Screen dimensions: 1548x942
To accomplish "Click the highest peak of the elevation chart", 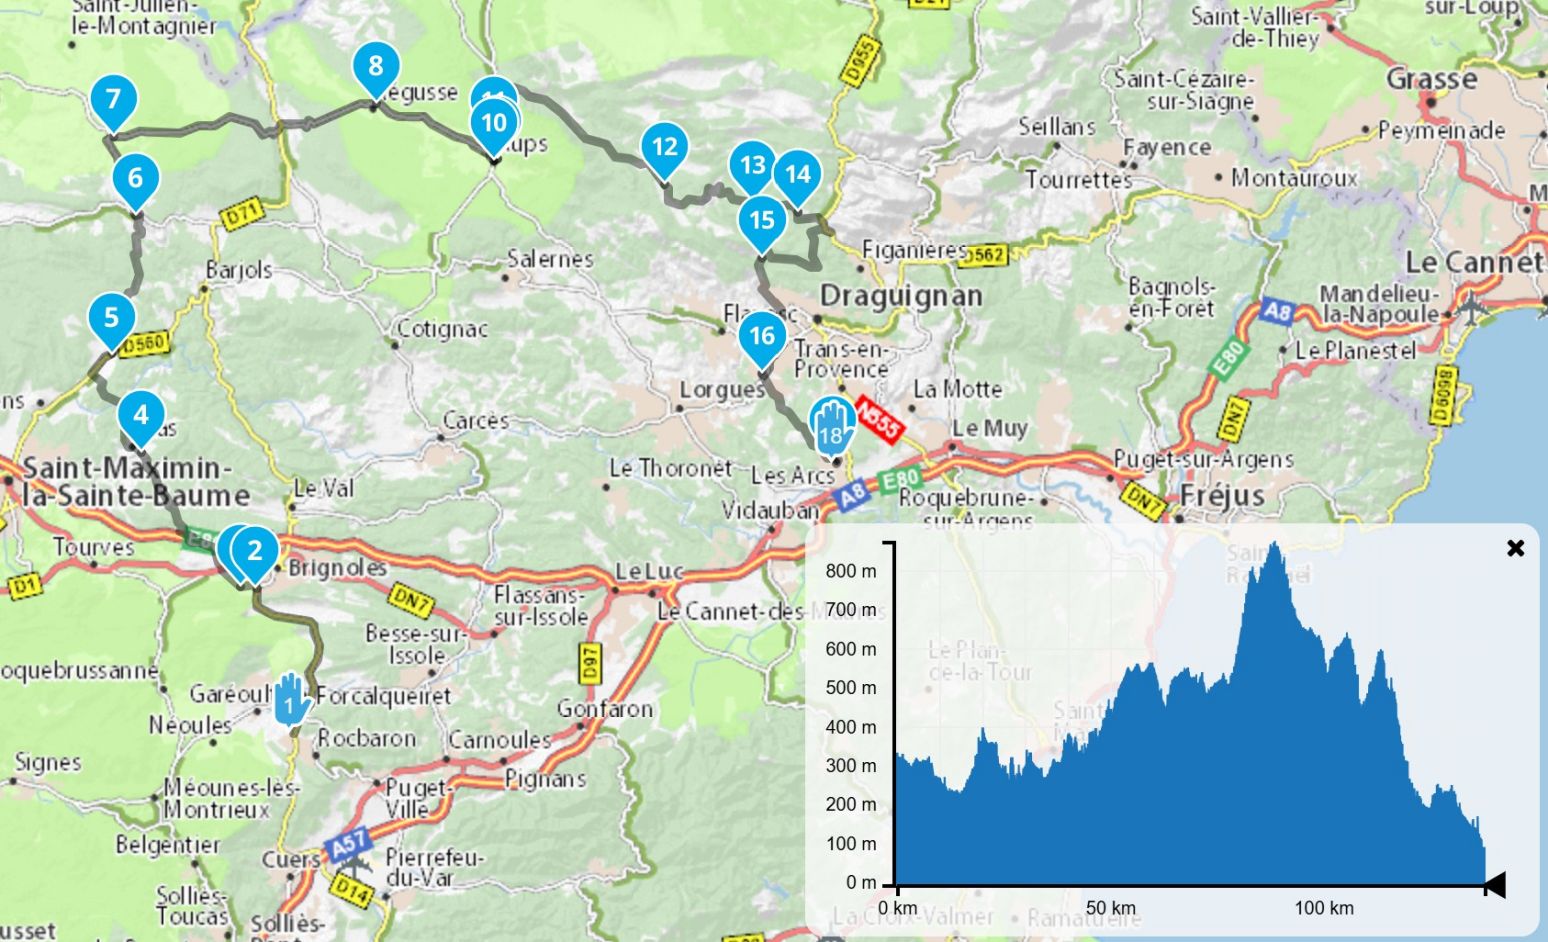I will coord(1273,547).
